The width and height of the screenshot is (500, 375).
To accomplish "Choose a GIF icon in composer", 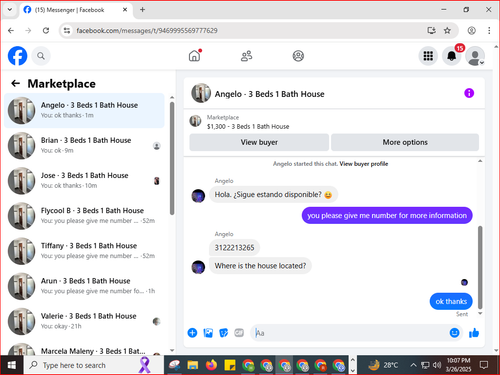I will point(239,333).
